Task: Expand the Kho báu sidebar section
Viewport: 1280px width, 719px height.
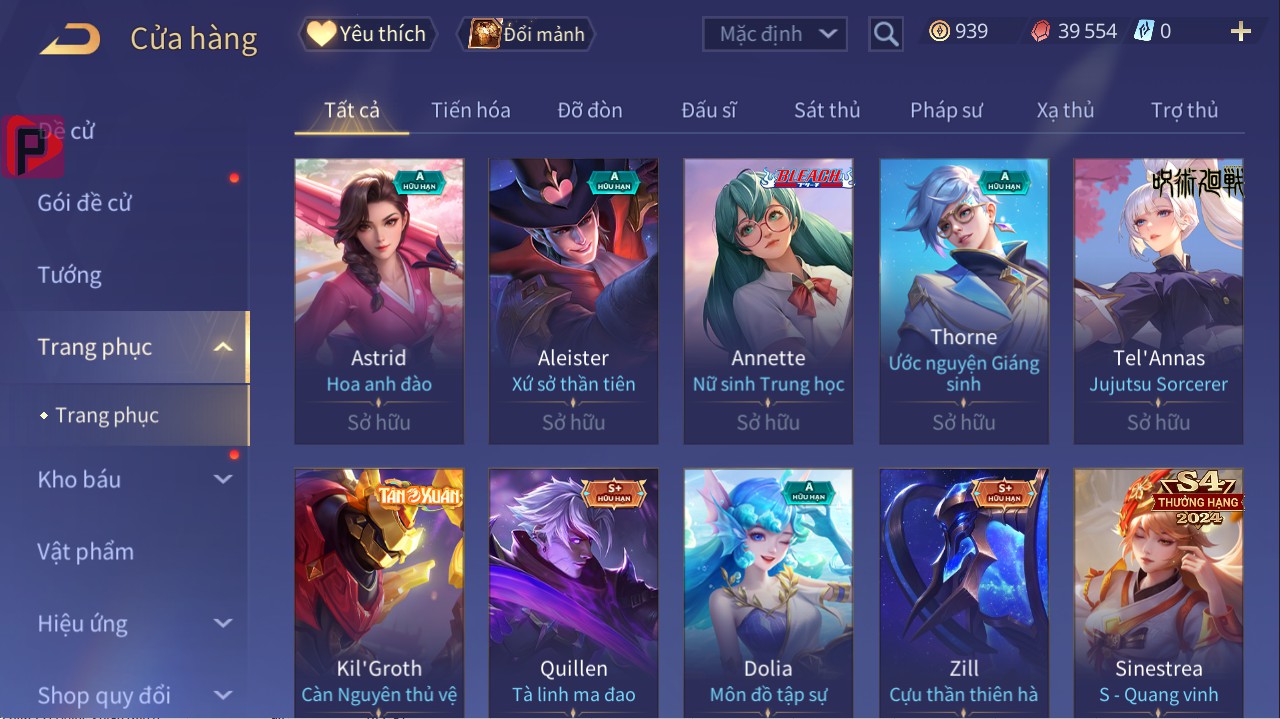Action: pyautogui.click(x=223, y=480)
